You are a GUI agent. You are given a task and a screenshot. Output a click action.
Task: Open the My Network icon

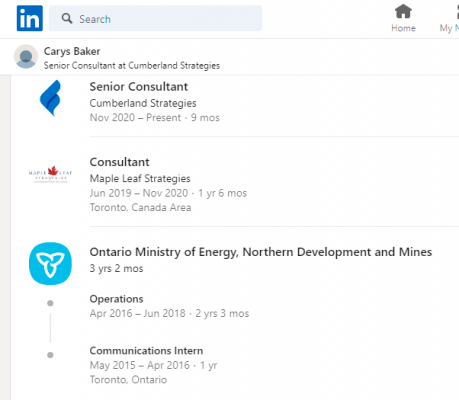457,11
